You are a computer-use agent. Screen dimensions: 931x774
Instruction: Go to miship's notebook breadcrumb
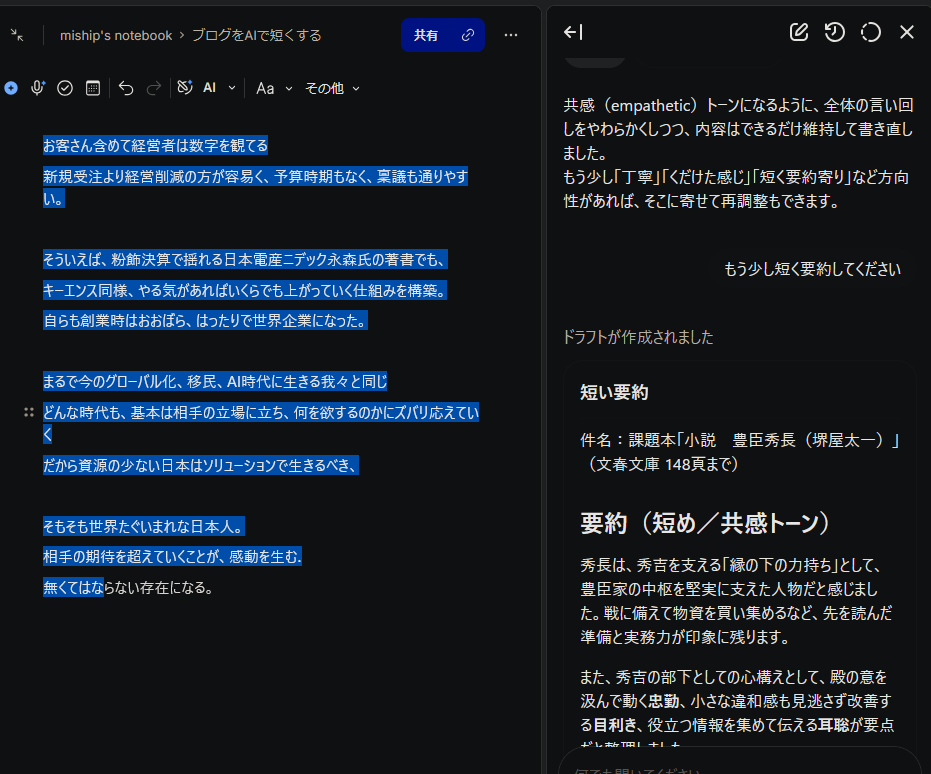(x=116, y=35)
